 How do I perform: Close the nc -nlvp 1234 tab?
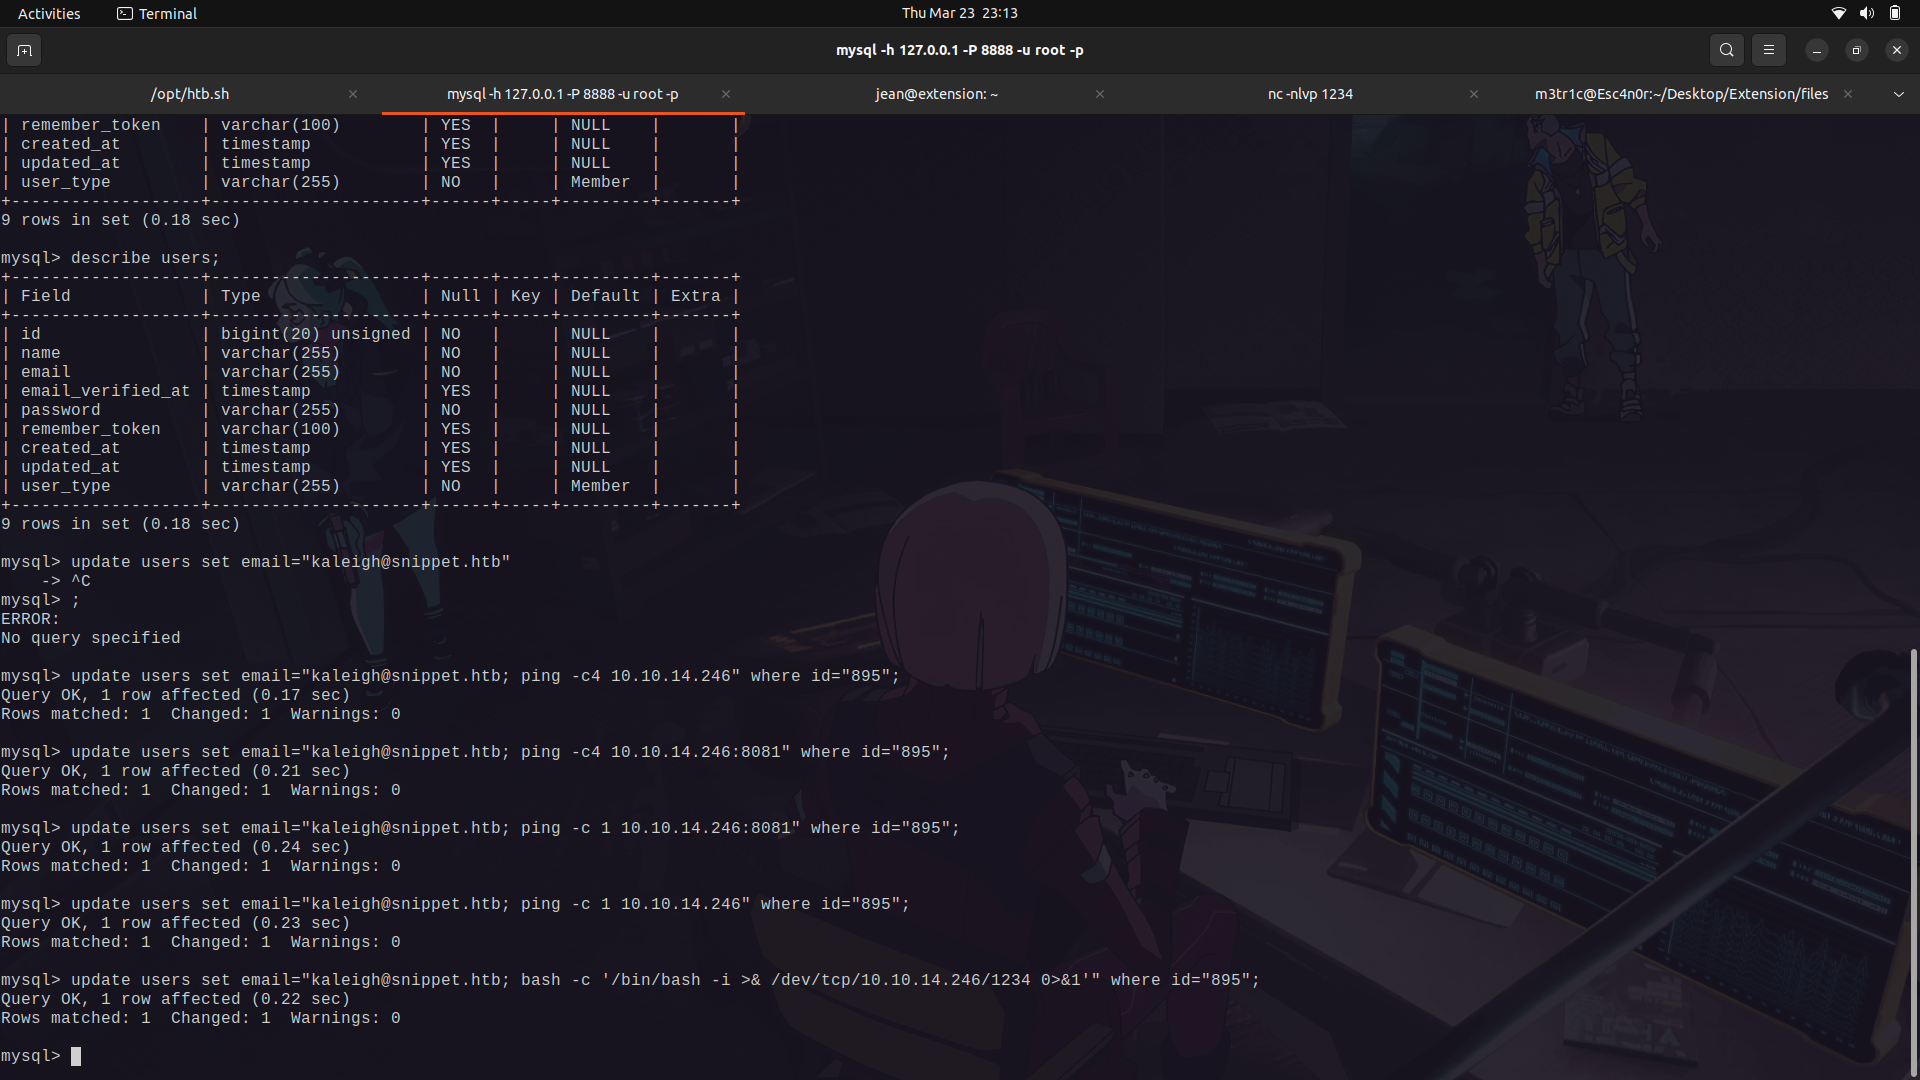1473,94
